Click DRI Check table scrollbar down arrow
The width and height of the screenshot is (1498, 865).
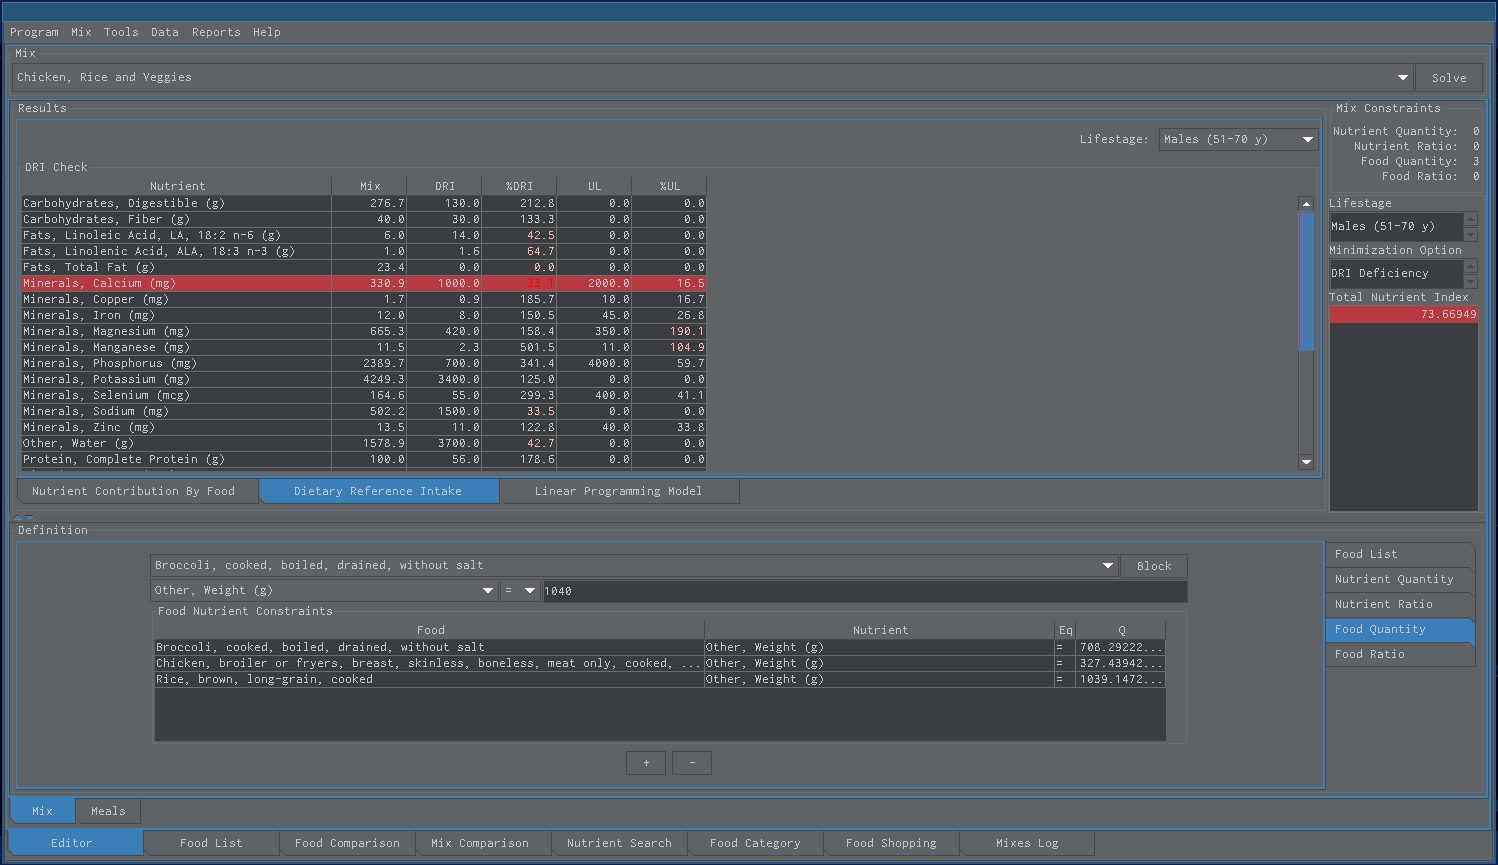(x=1306, y=462)
